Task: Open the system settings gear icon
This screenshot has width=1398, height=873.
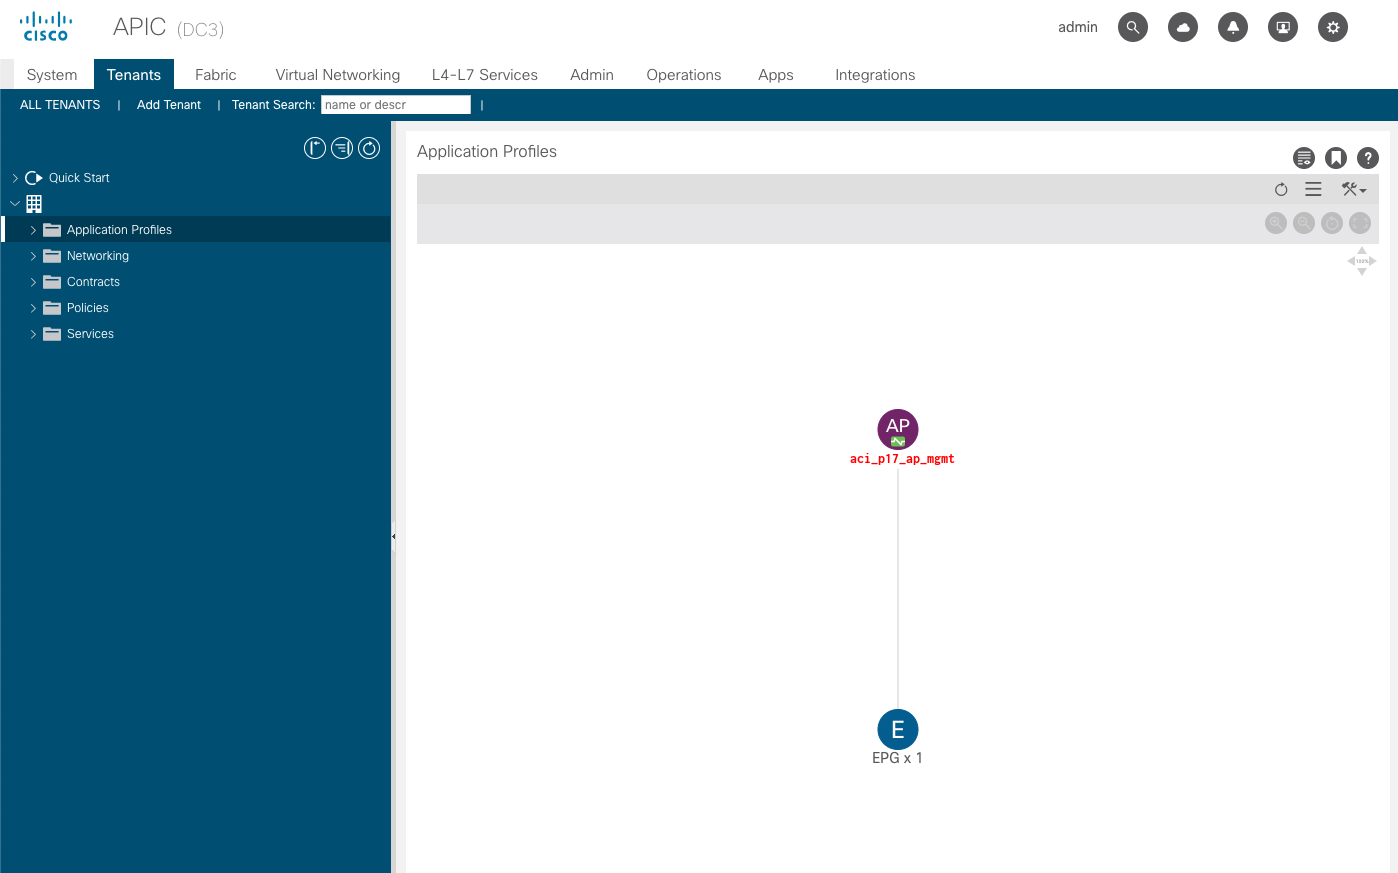Action: [x=1332, y=27]
